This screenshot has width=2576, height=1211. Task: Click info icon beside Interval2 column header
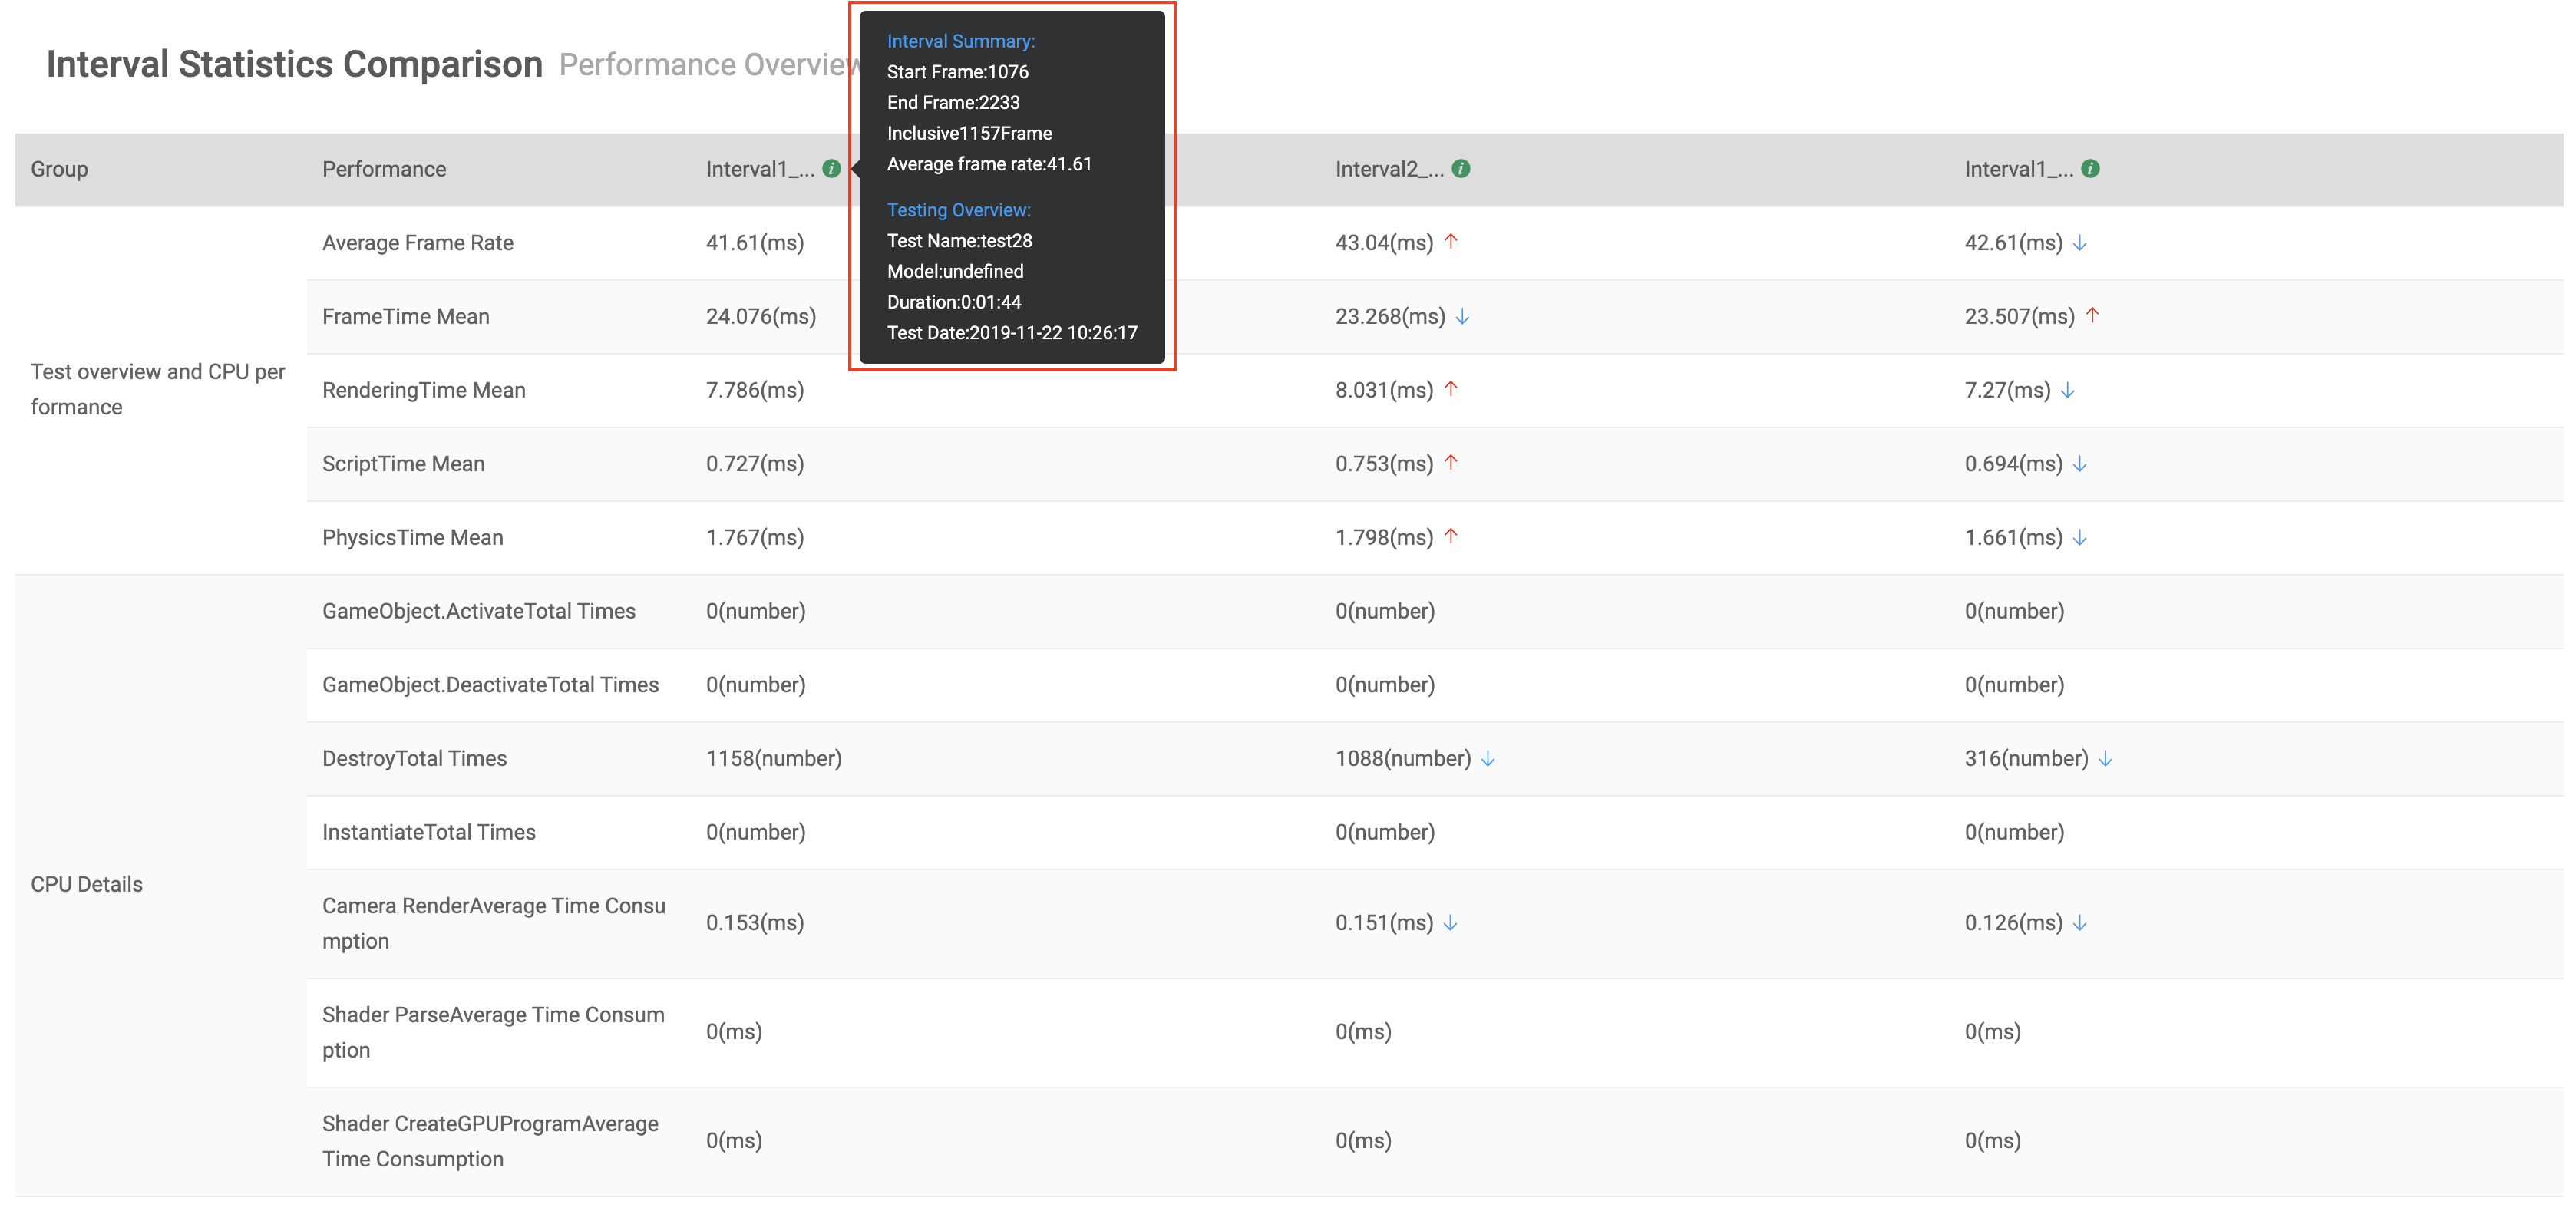[x=1461, y=169]
